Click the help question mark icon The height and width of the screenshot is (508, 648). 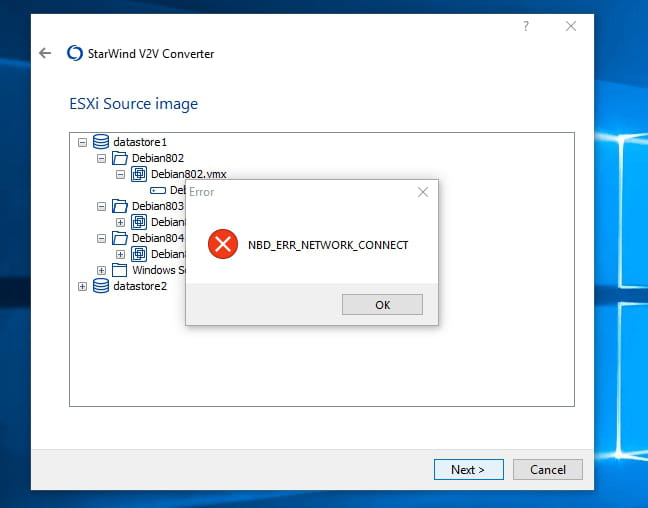[526, 26]
